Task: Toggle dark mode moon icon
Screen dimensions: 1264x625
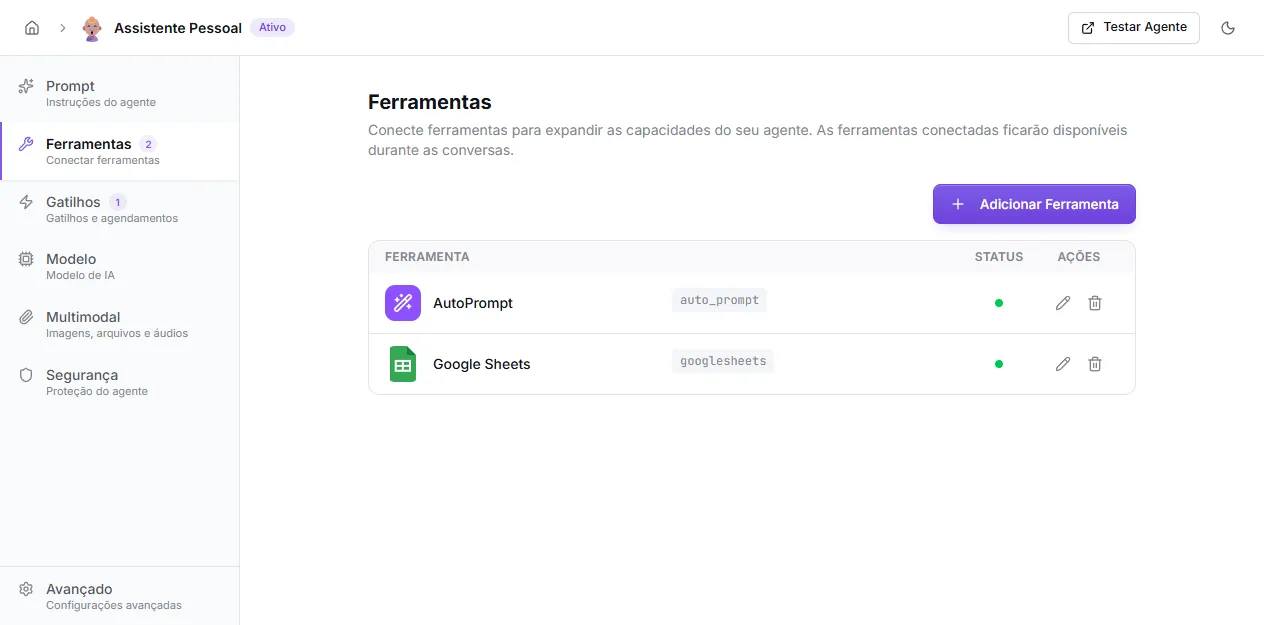Action: click(x=1229, y=28)
